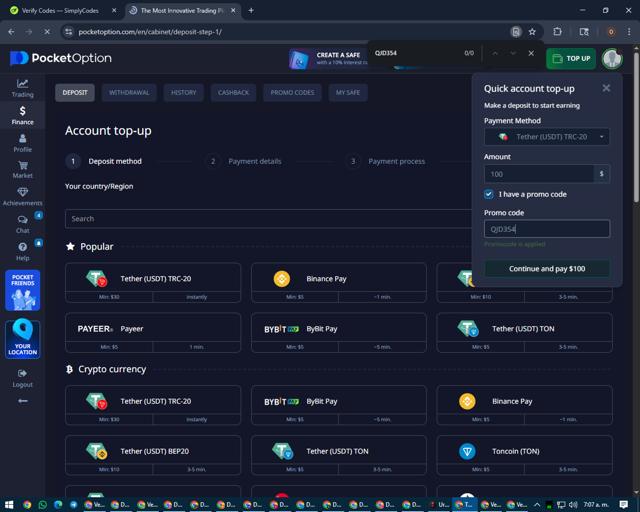Viewport: 640px width, 512px height.
Task: Open the Windows Start menu
Action: pyautogui.click(x=9, y=505)
